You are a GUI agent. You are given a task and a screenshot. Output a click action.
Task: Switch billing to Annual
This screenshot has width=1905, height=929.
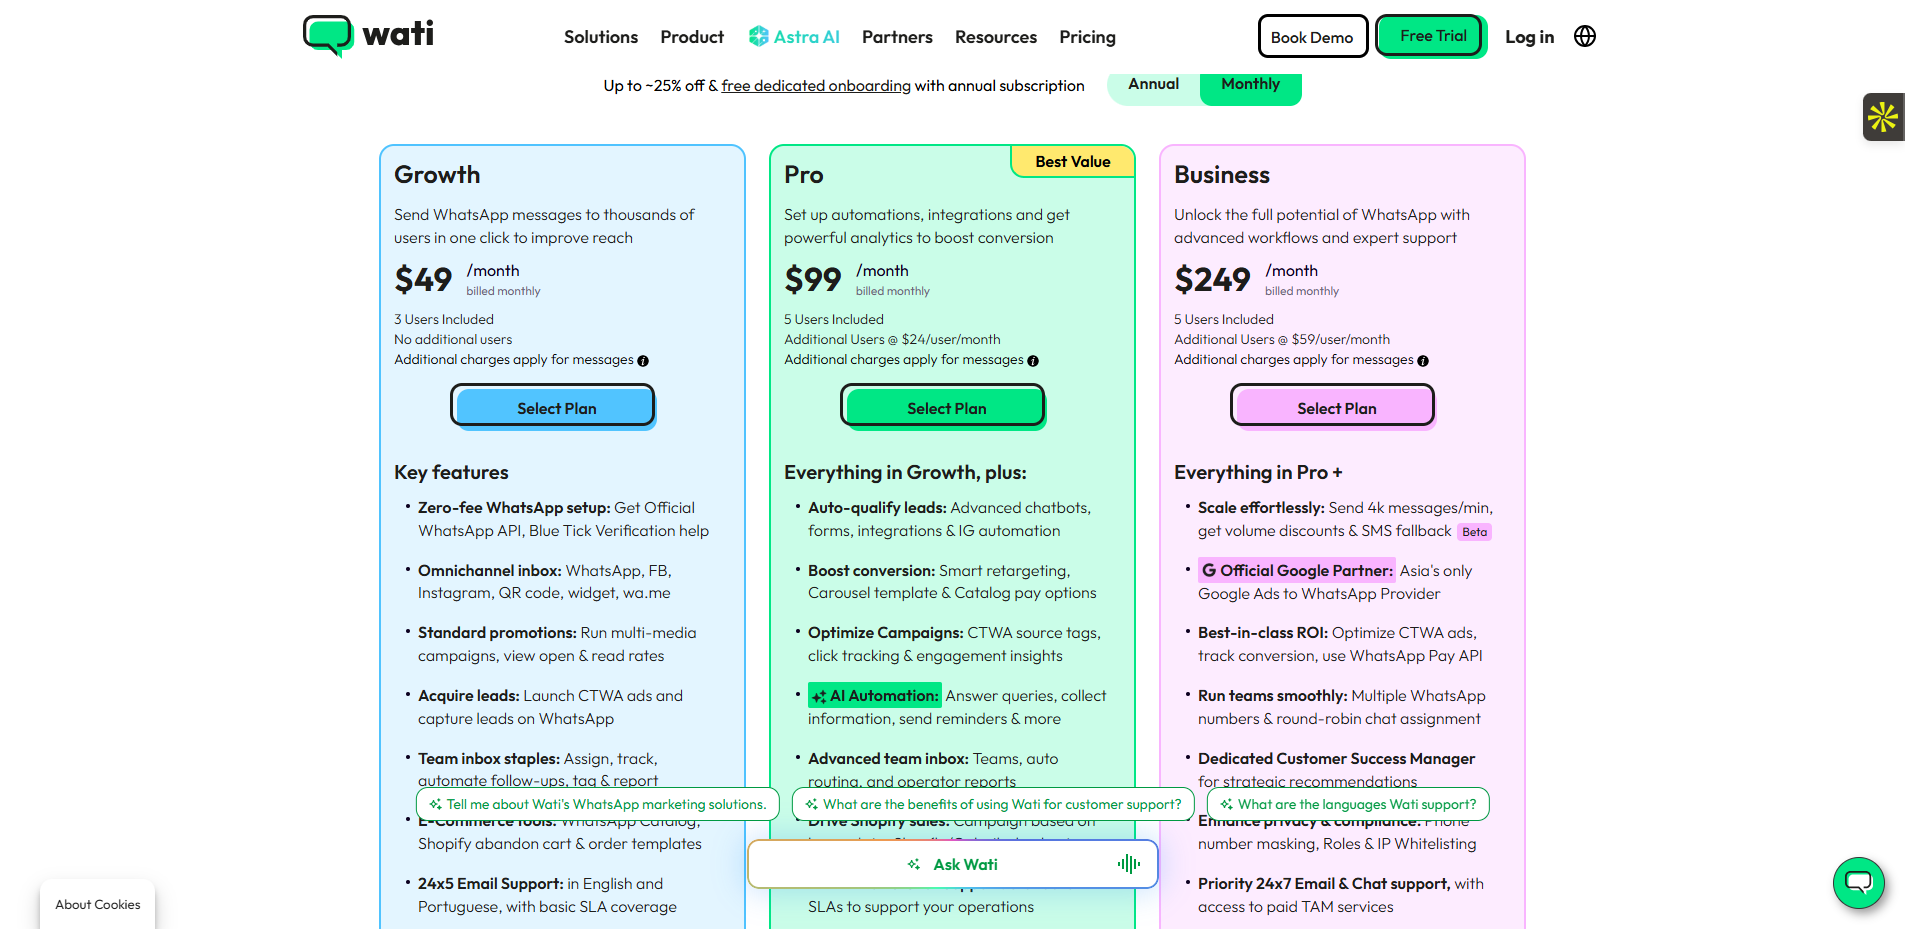pyautogui.click(x=1153, y=85)
